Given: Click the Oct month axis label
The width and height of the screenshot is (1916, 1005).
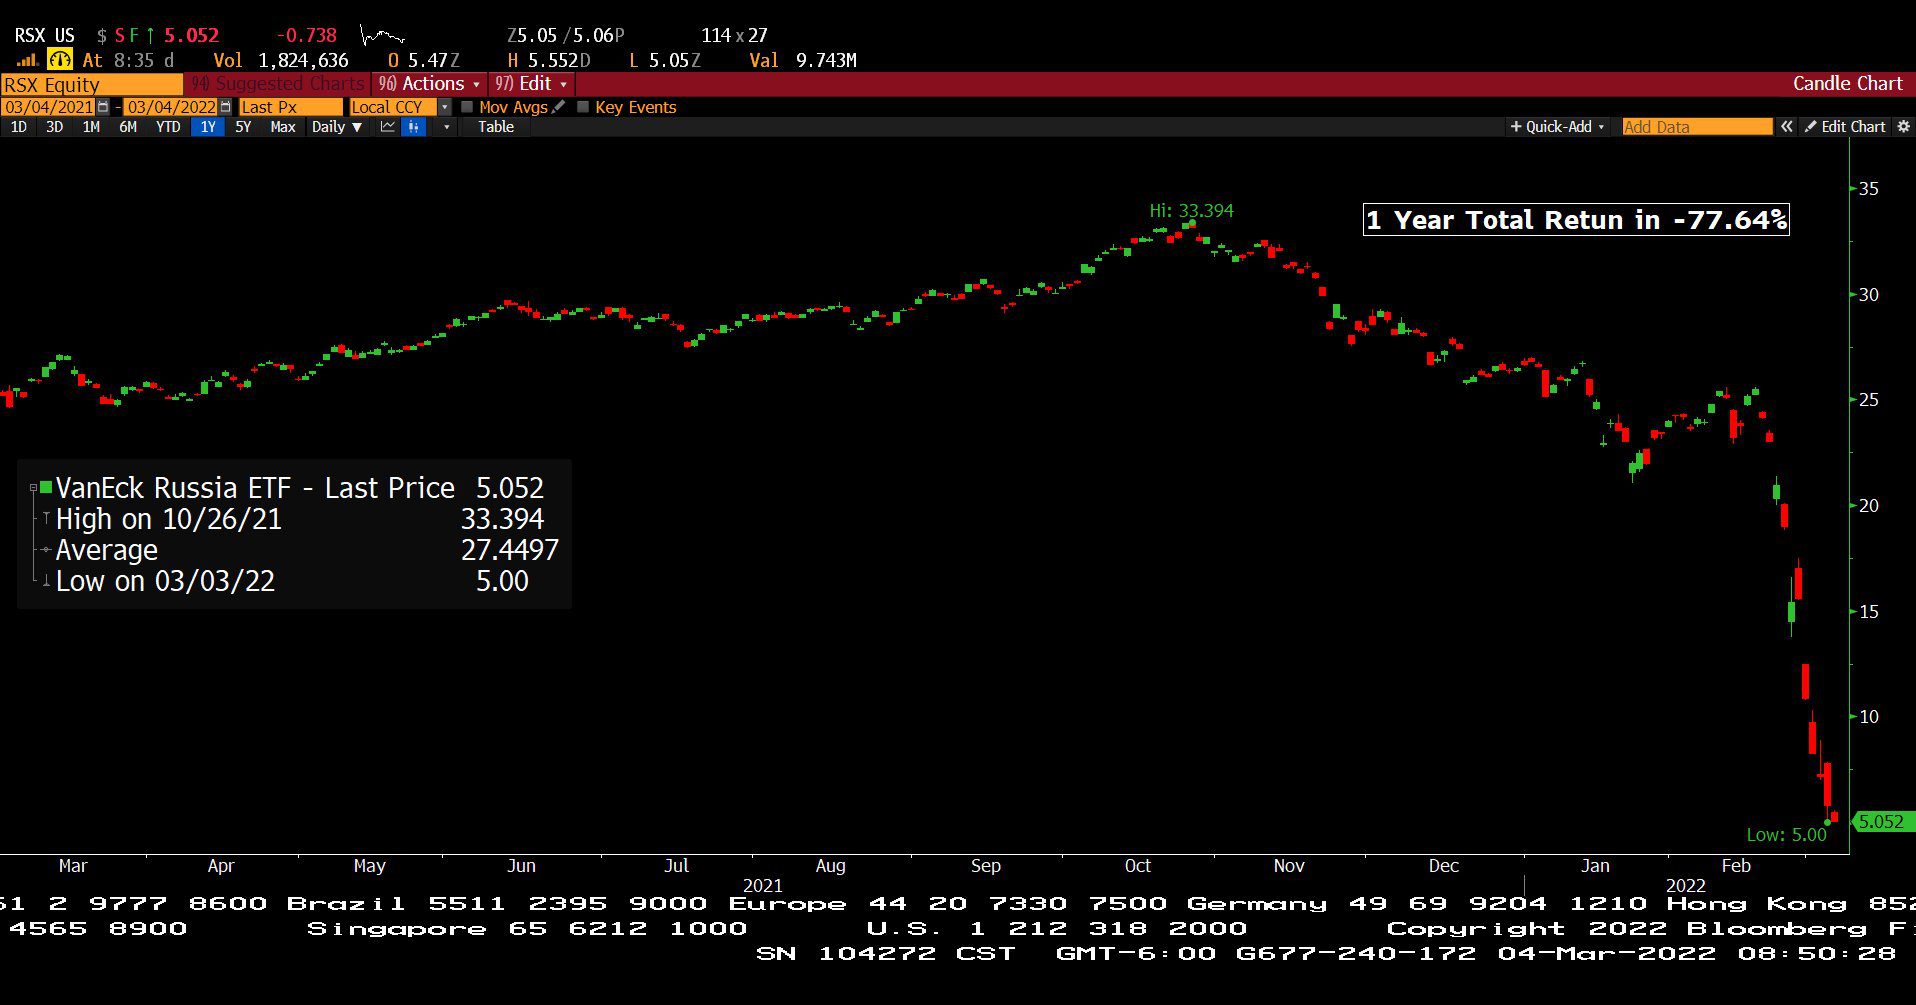Looking at the screenshot, I should pos(1137,866).
